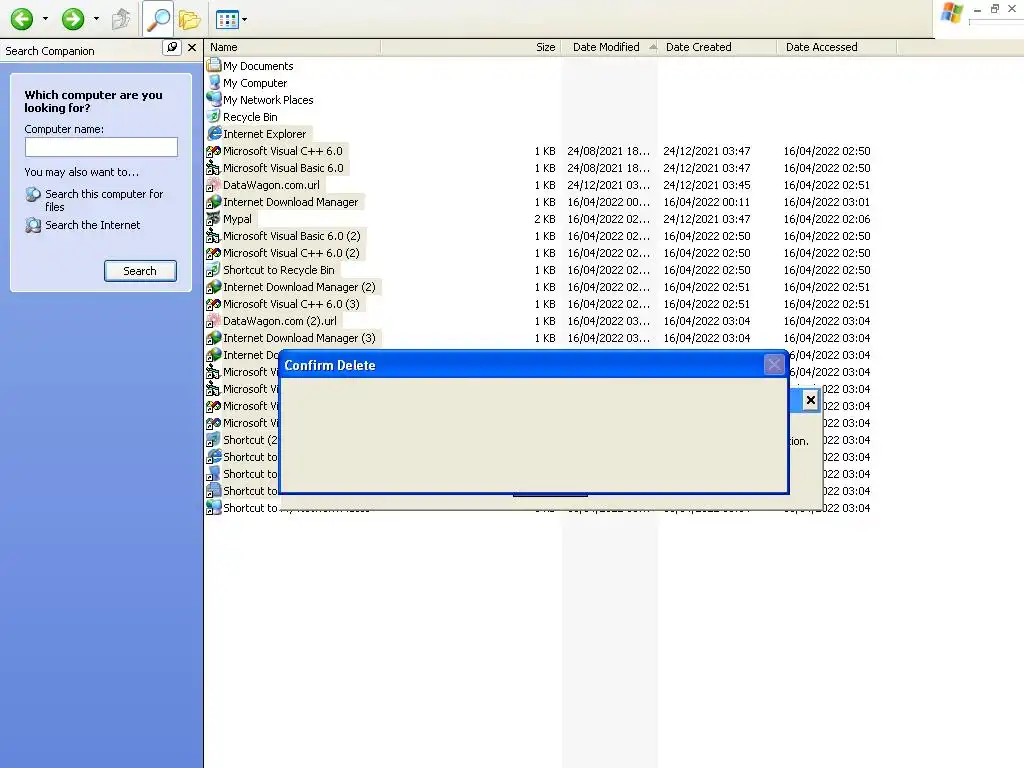Close the Search Companion pane
Screen dimensions: 1024x768
192,47
